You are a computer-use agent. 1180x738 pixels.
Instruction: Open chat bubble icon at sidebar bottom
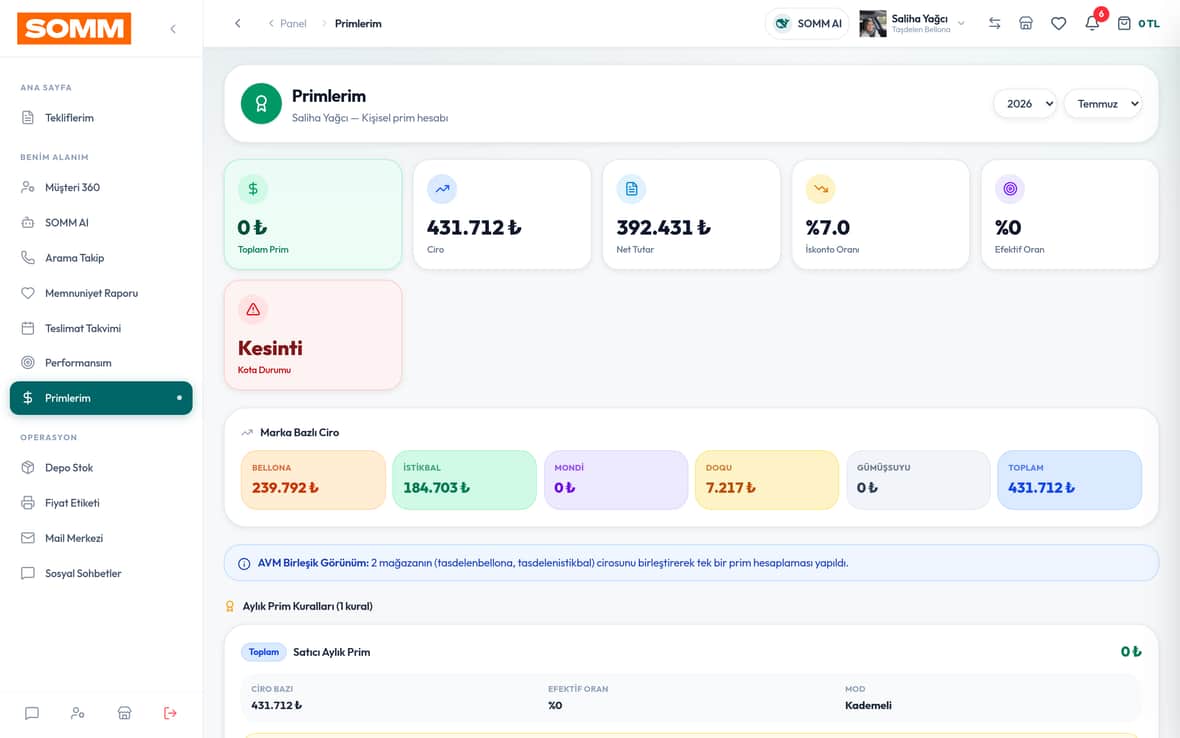[32, 712]
